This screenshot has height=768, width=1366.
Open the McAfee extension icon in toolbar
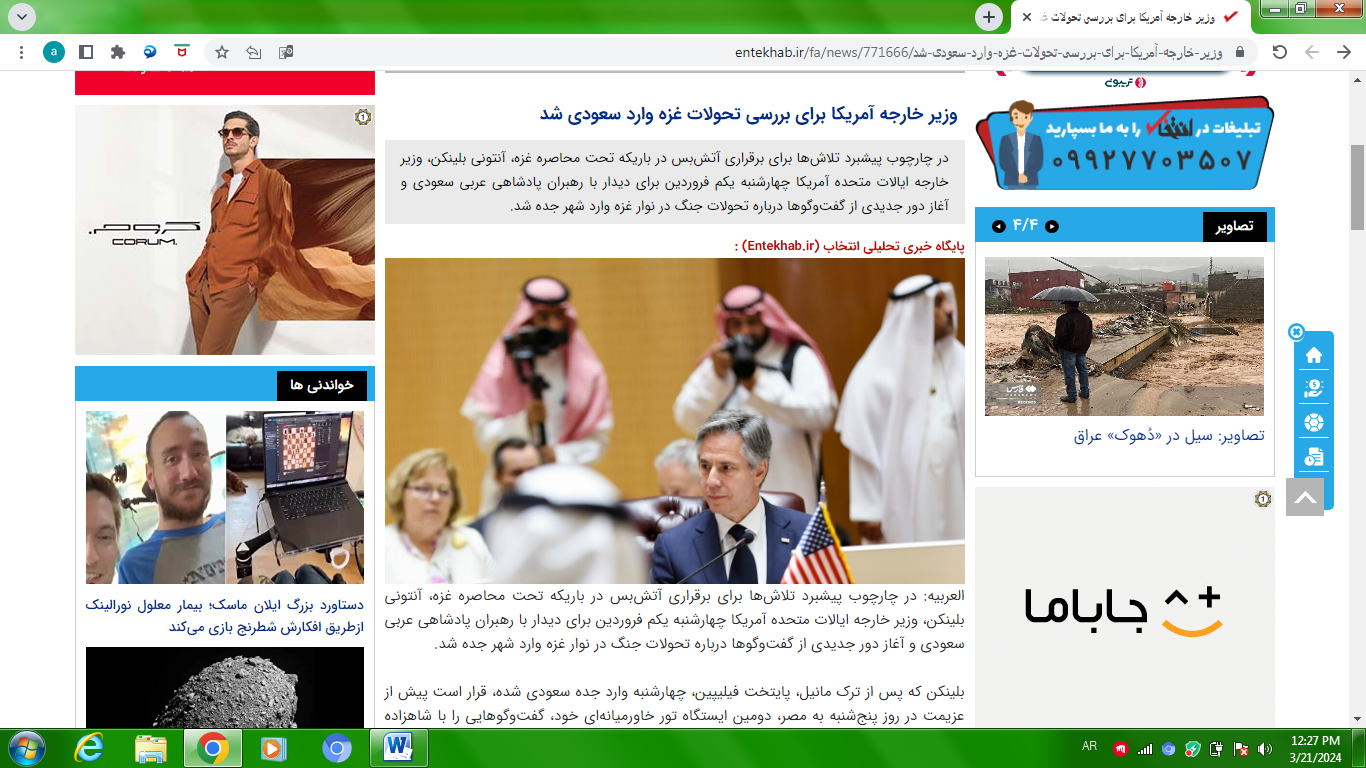click(181, 52)
